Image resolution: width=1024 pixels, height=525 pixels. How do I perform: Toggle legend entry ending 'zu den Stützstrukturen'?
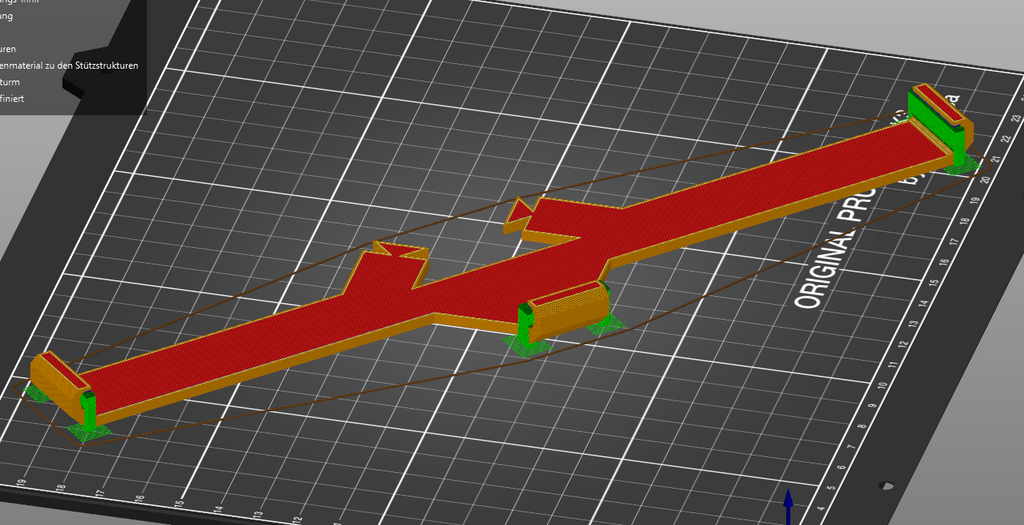[69, 65]
